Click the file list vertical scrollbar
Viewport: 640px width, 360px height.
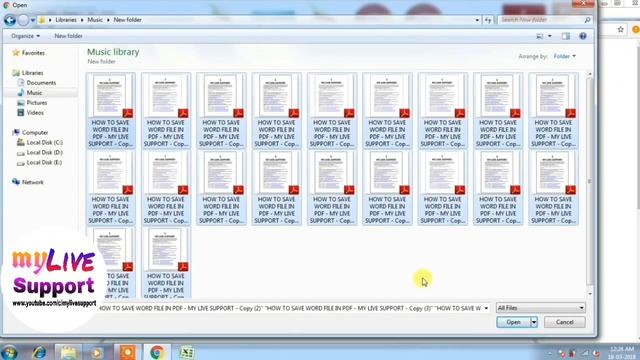[590, 182]
